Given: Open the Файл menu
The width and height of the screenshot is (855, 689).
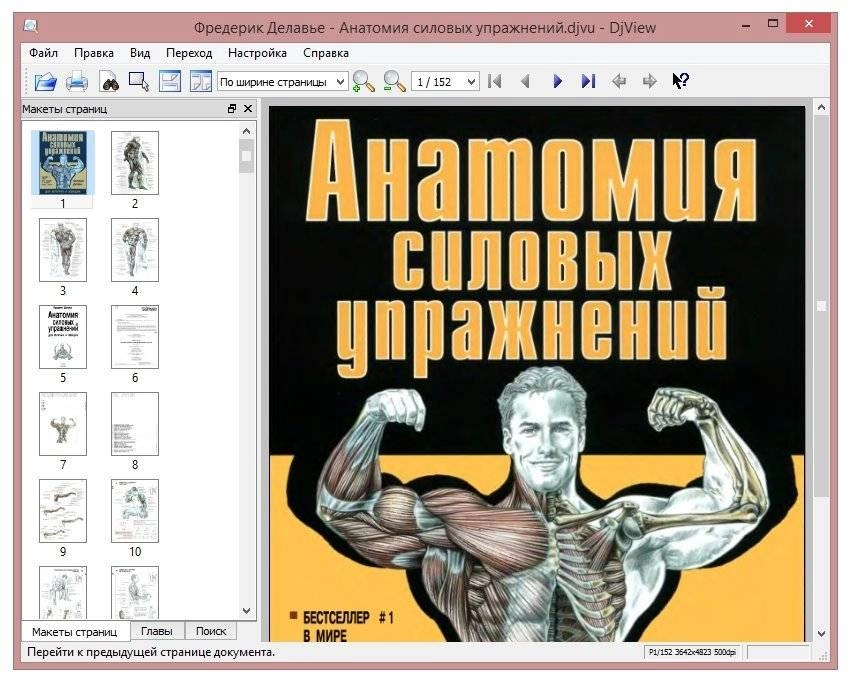Looking at the screenshot, I should [43, 53].
